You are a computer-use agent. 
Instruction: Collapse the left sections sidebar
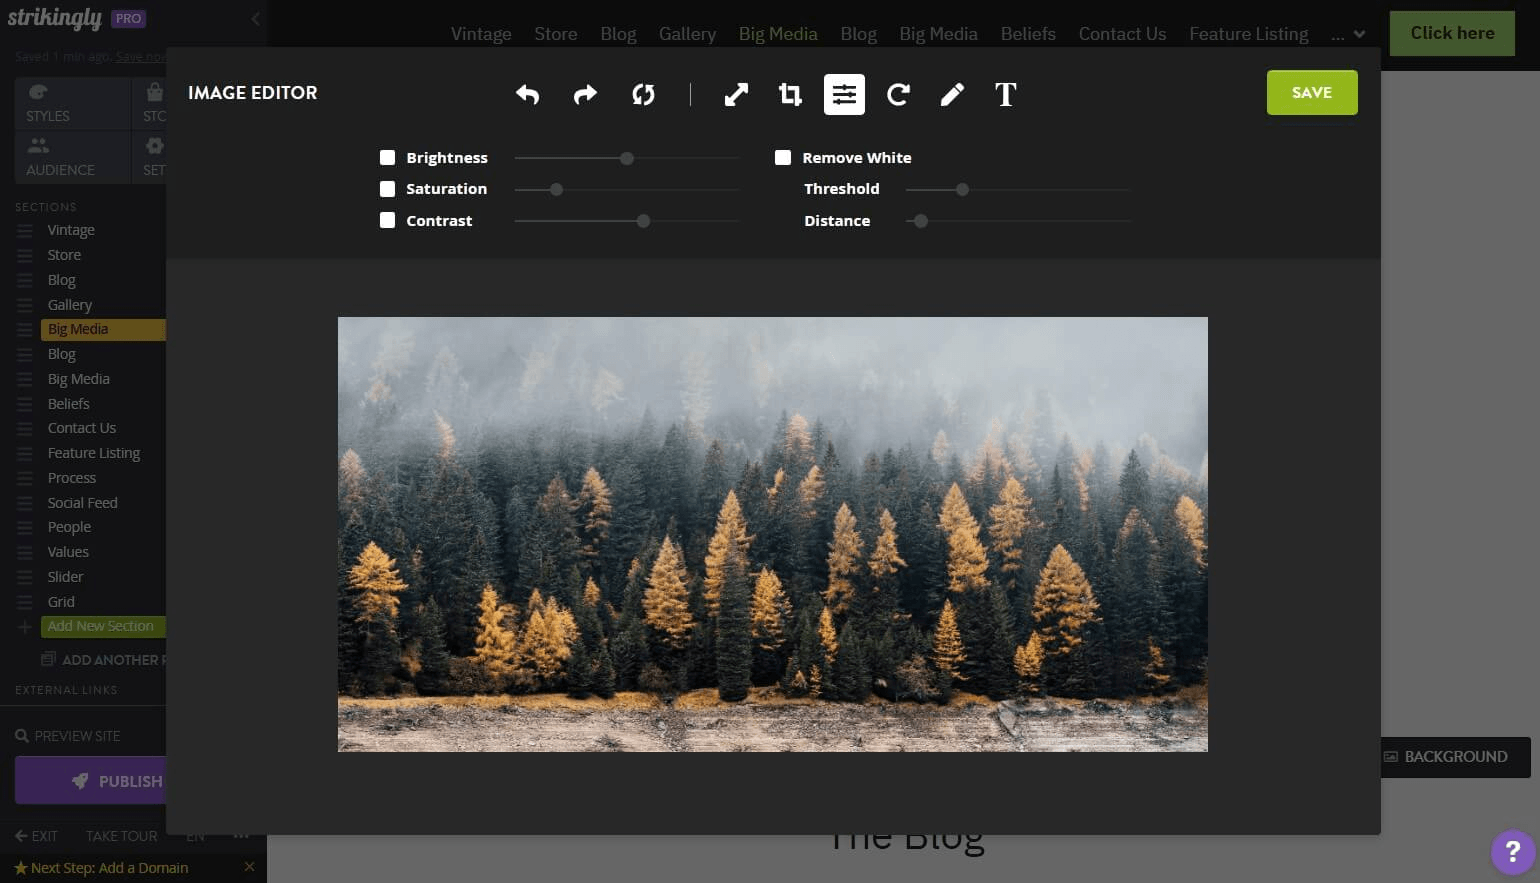pos(255,18)
